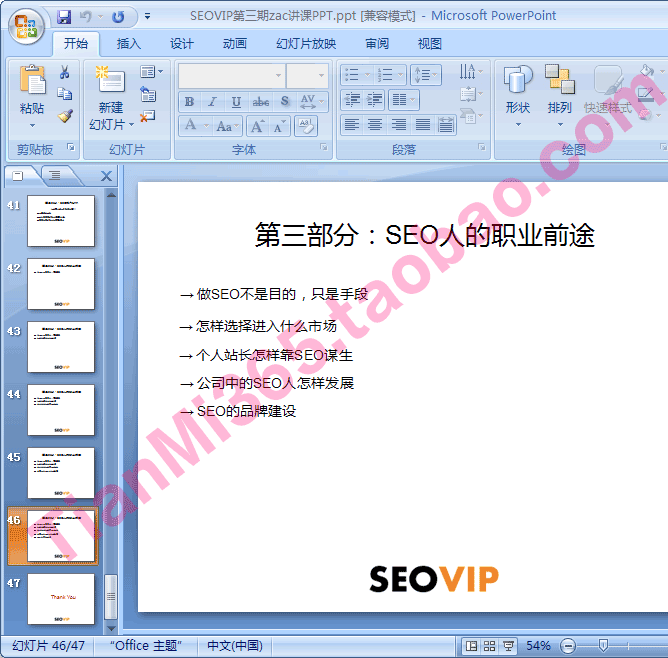Click the Copy icon
Screen dimensions: 668x658
pyautogui.click(x=65, y=93)
